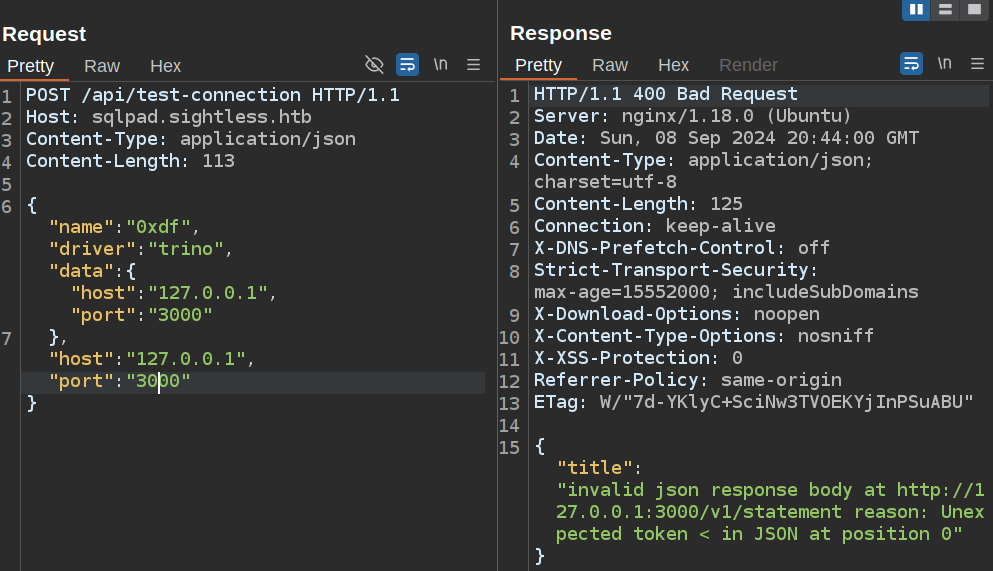Screen dimensions: 993x571
Task: Switch Request view to the Hex tab
Action: tap(166, 66)
